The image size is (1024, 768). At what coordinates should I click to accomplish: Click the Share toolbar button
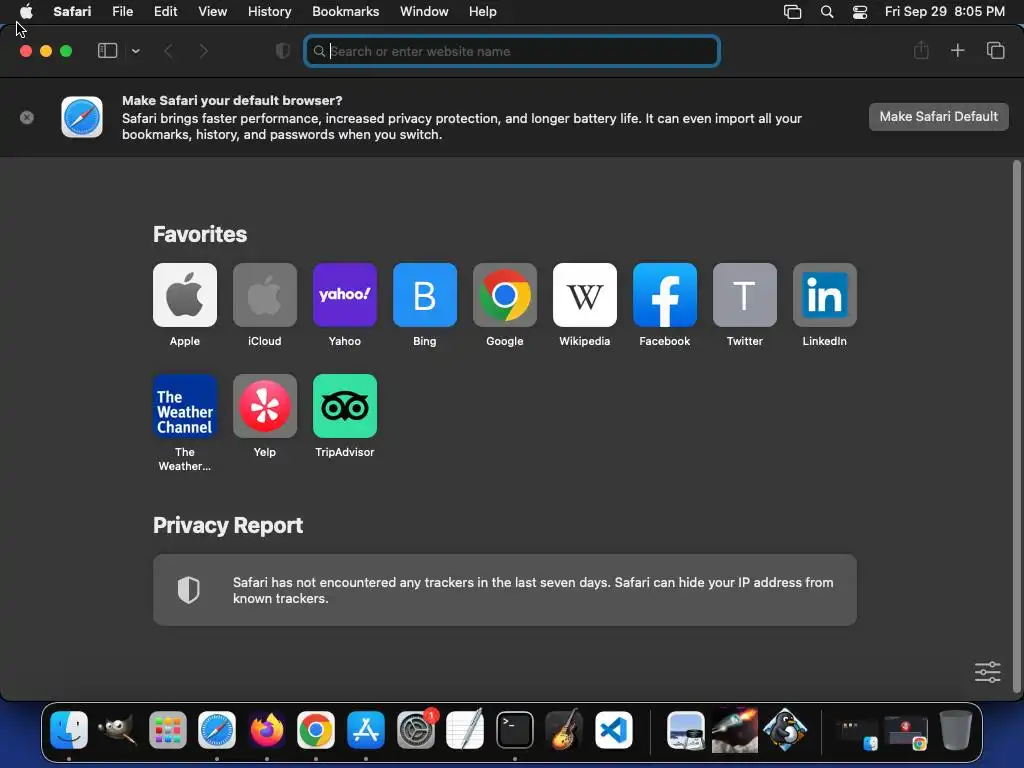pyautogui.click(x=921, y=50)
